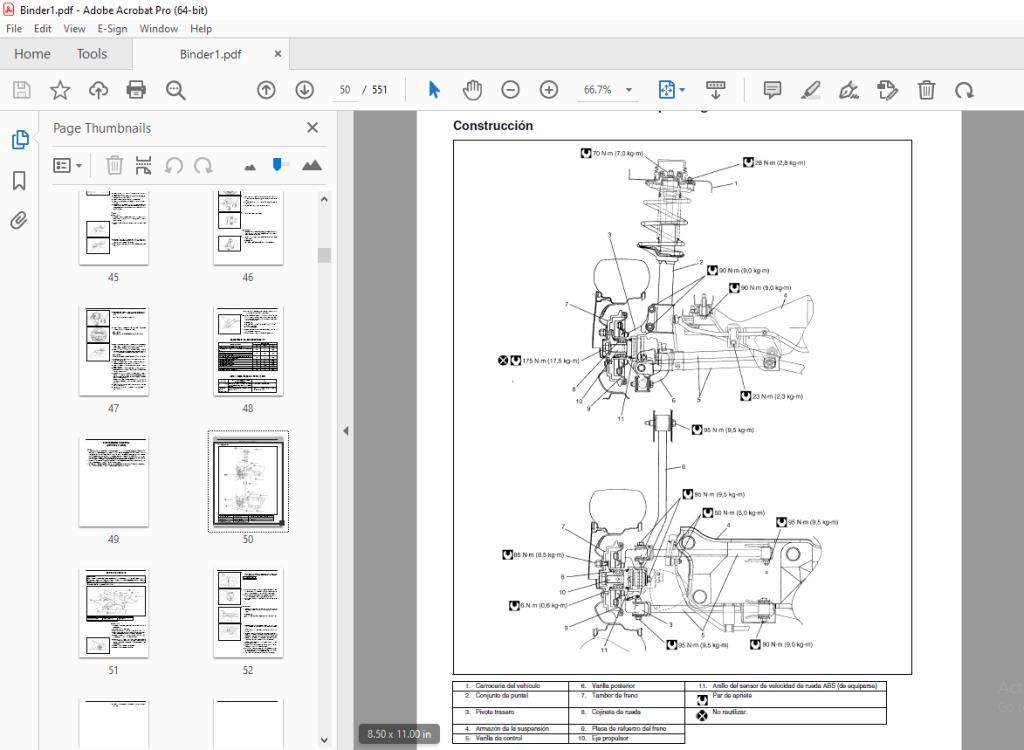Open the Find text magnifier tool
This screenshot has width=1024, height=750.
click(175, 90)
